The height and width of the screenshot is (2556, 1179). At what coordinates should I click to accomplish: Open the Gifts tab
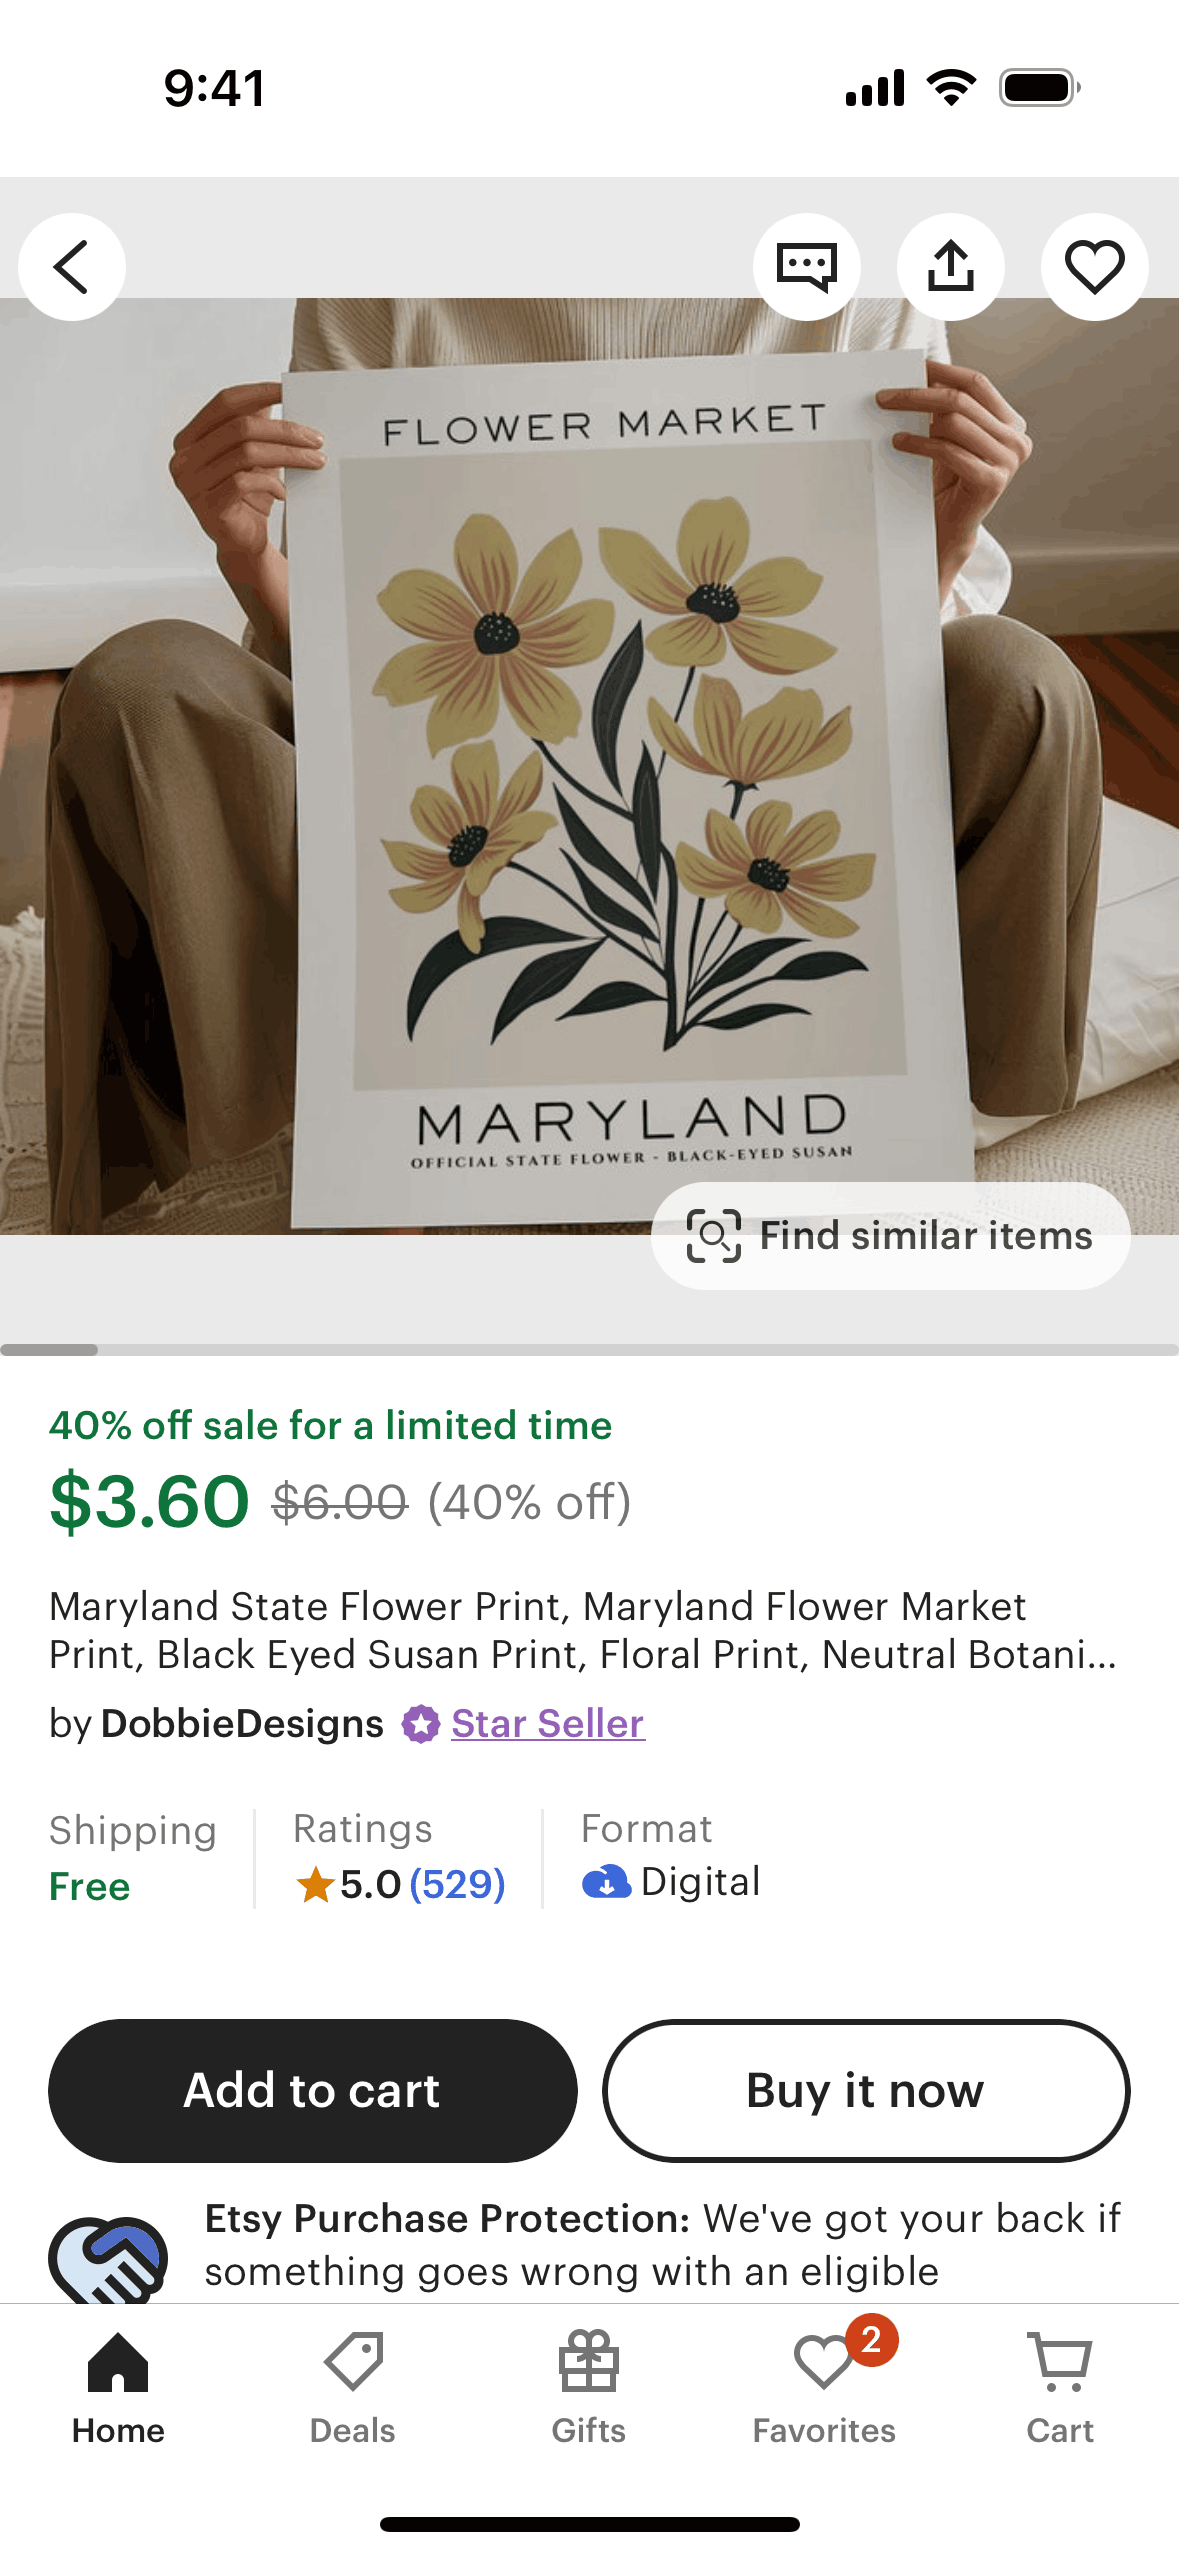point(589,2387)
